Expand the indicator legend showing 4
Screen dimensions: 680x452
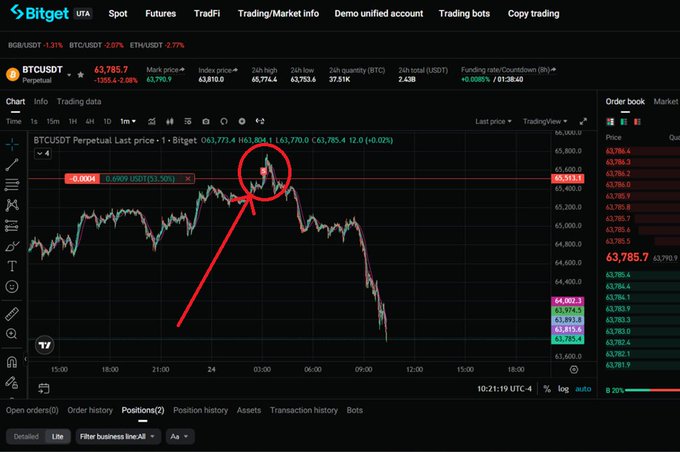click(42, 154)
